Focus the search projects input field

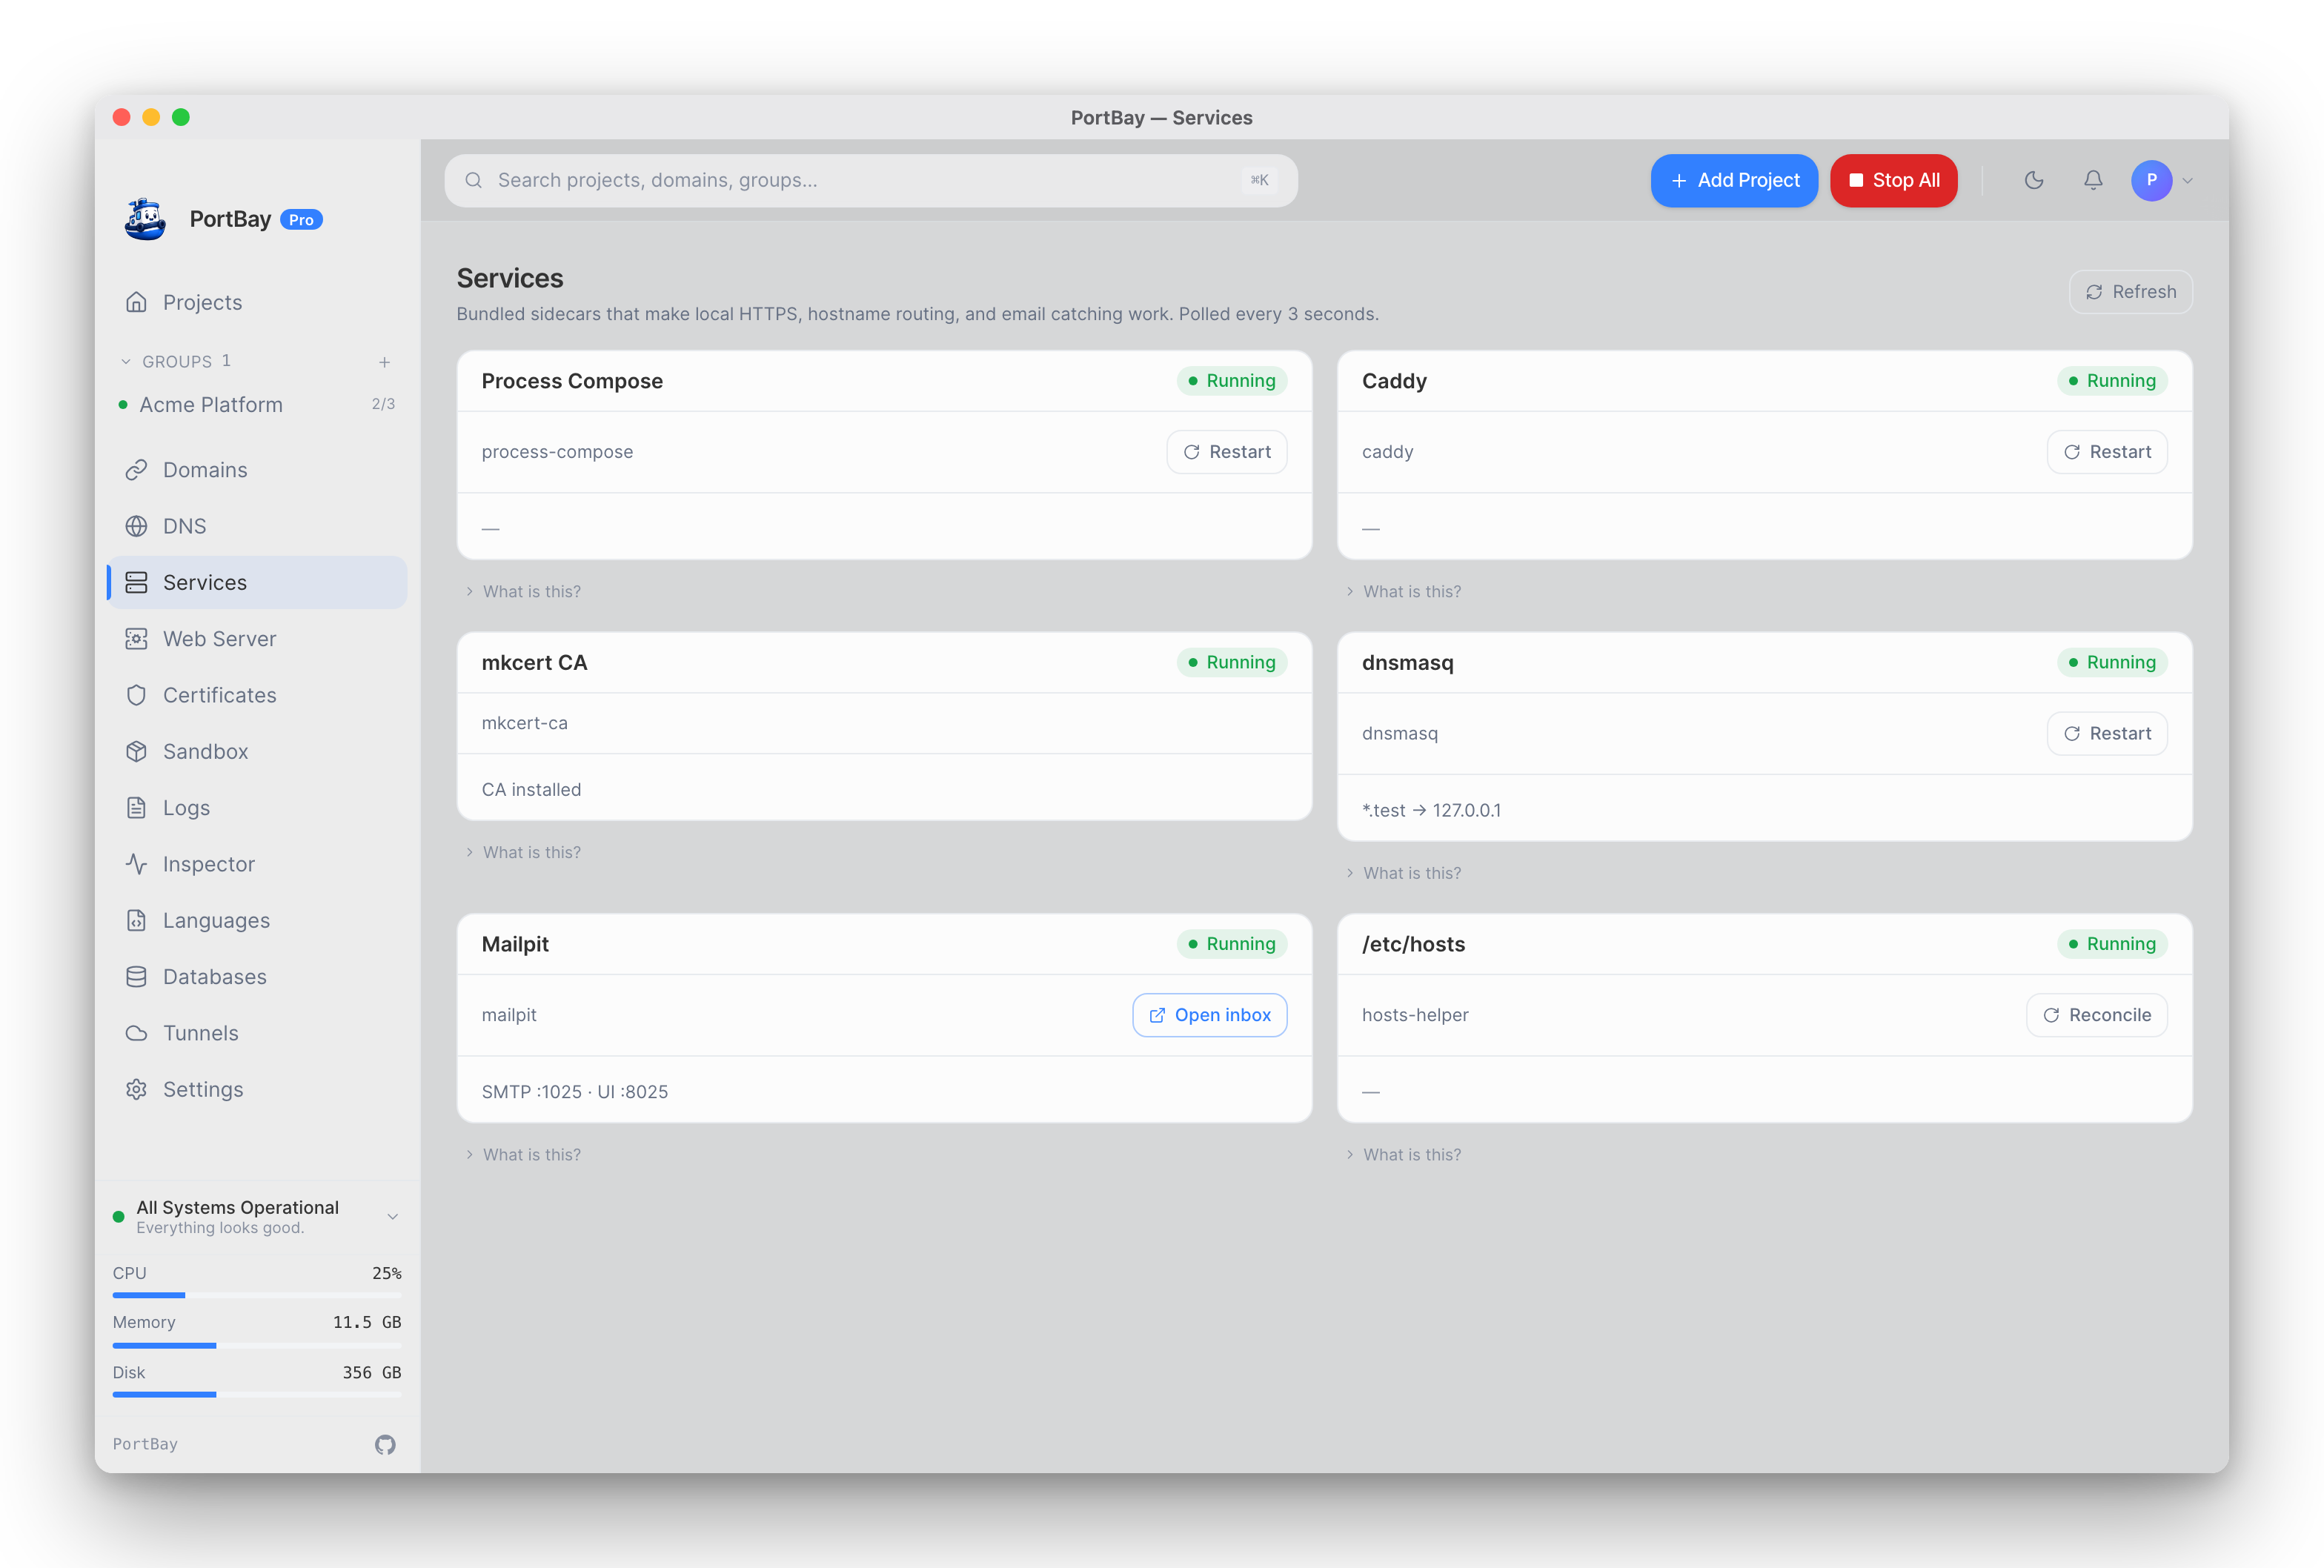pos(871,180)
